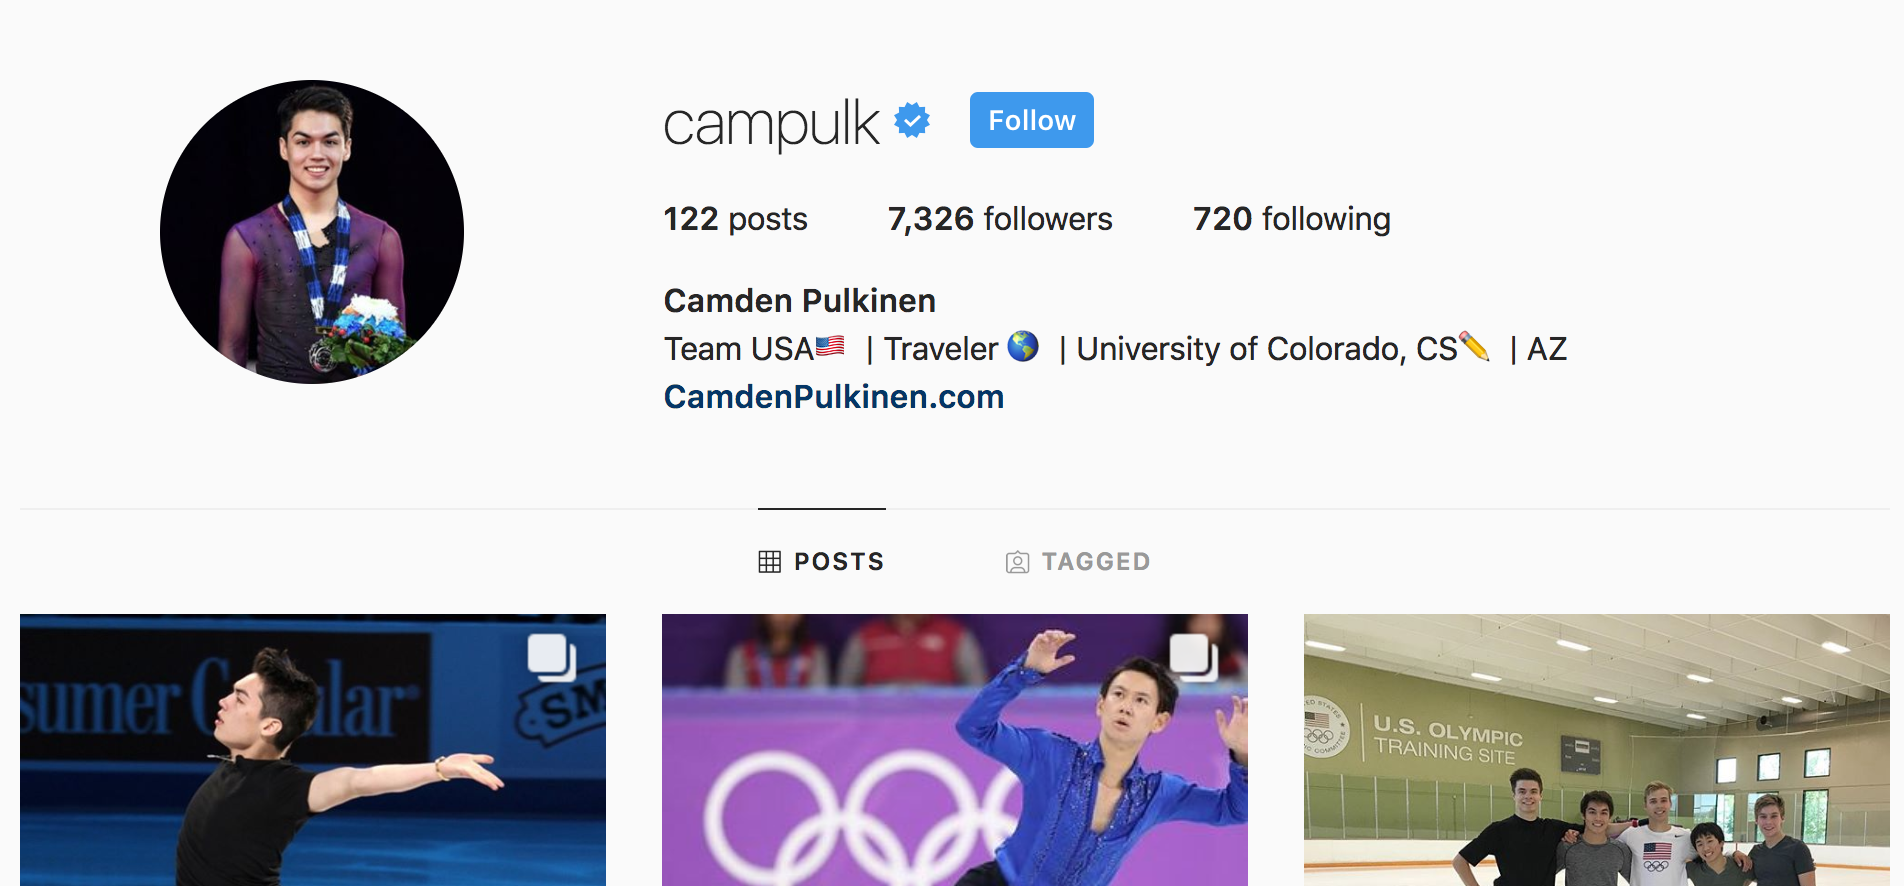Switch to the TAGGED tab

pos(1078,562)
